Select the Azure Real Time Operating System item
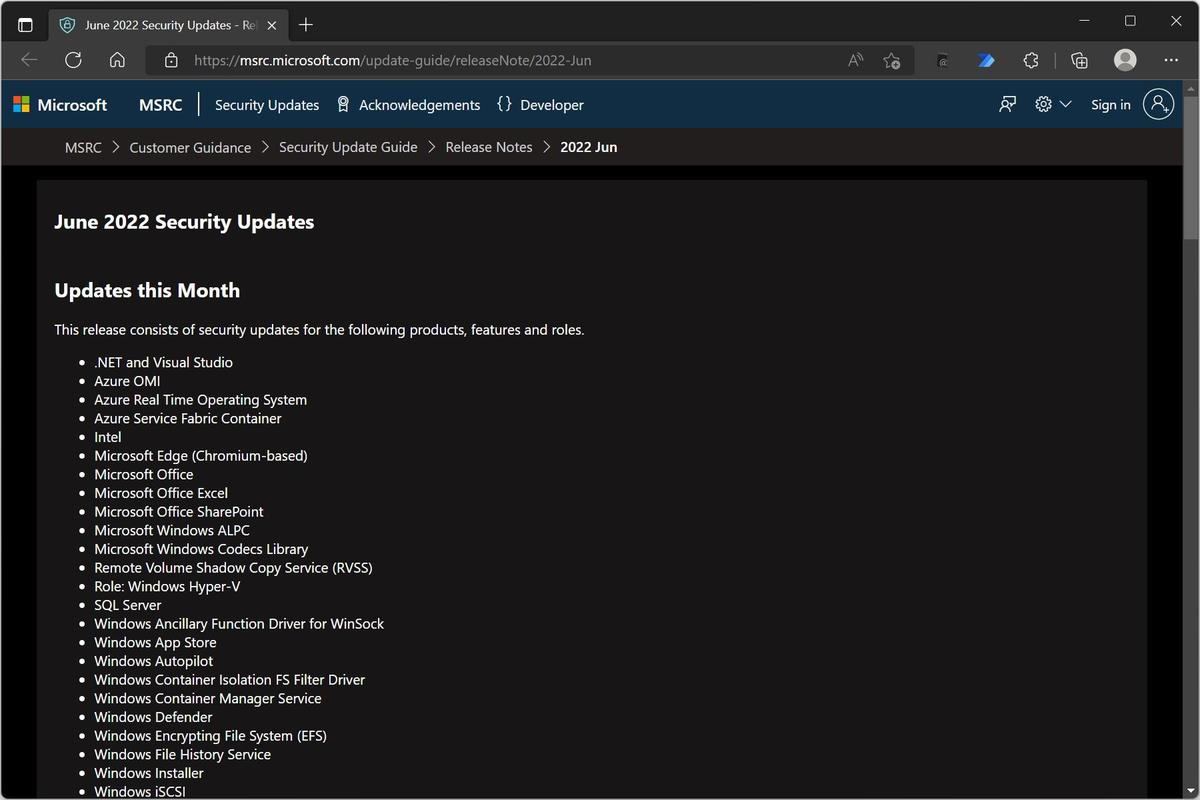The width and height of the screenshot is (1200, 800). (x=200, y=400)
